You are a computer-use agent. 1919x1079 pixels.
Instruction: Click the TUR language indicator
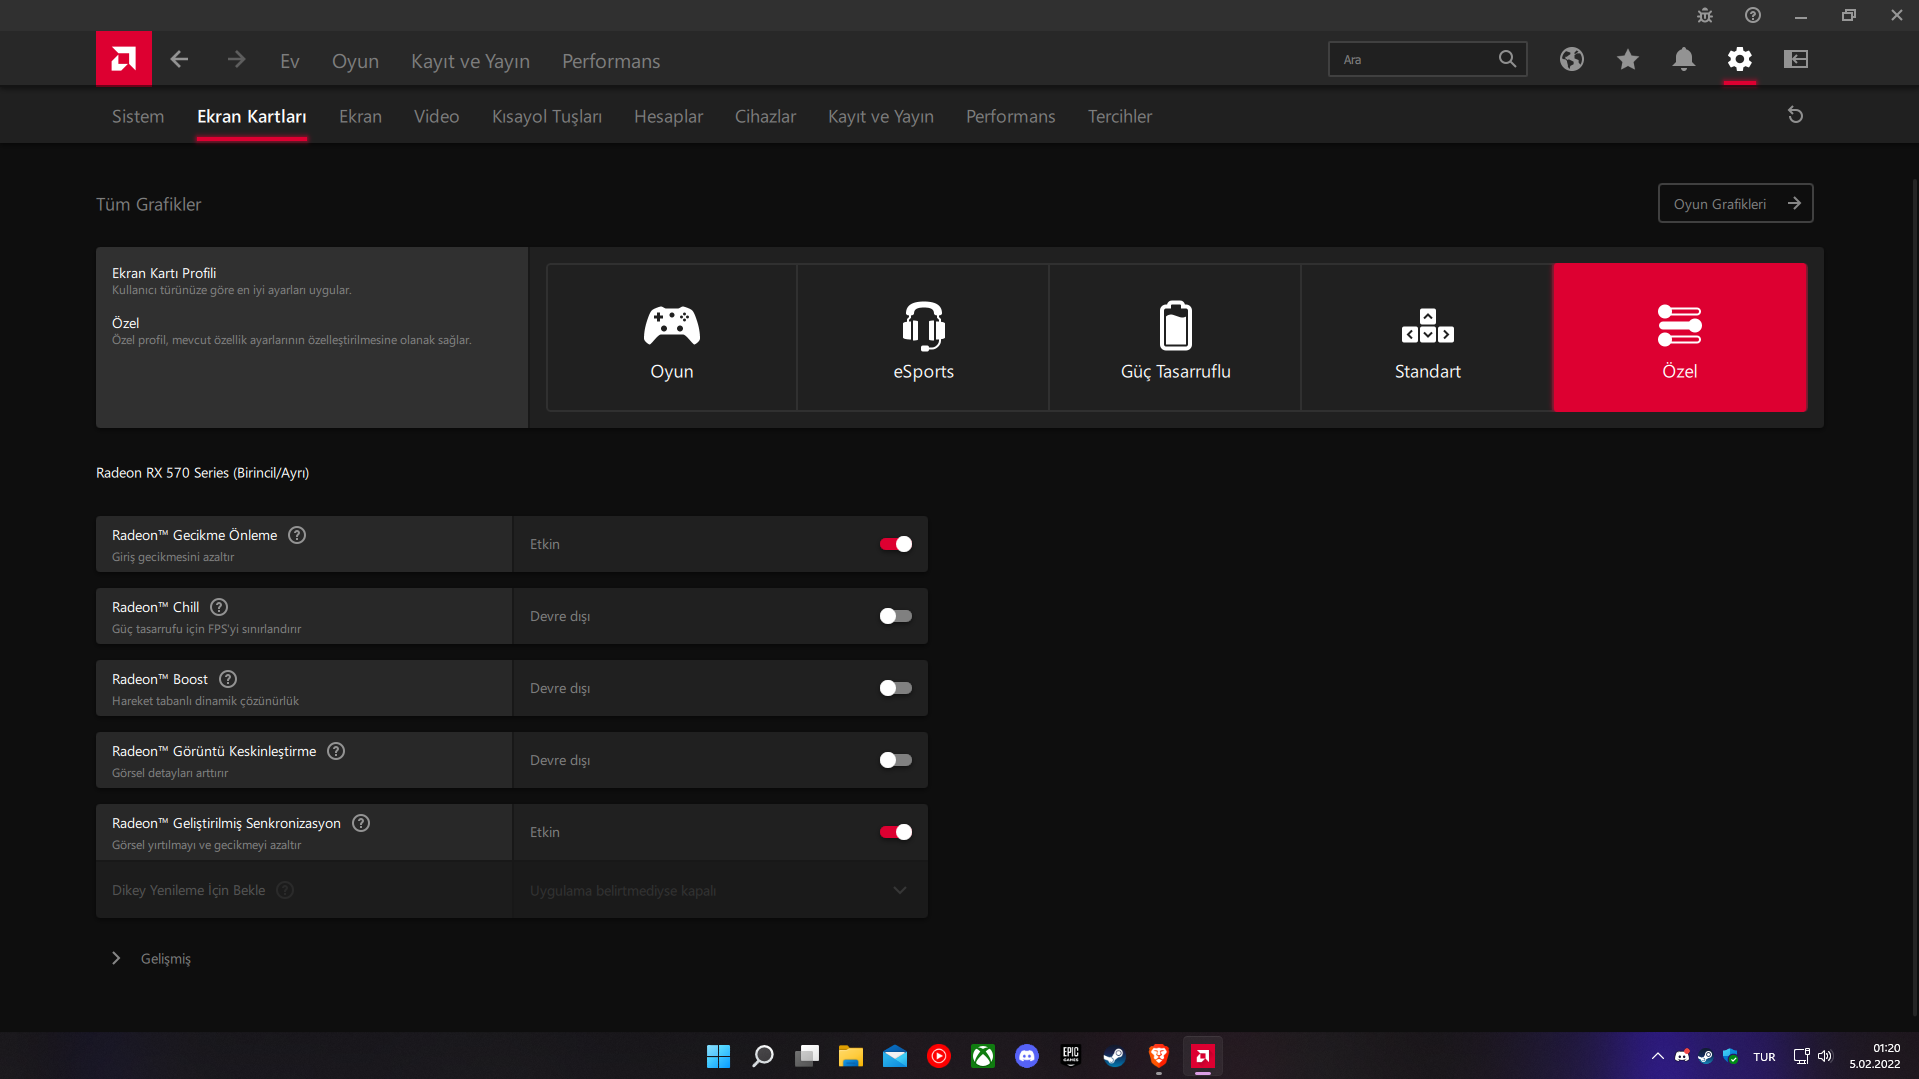click(x=1764, y=1057)
